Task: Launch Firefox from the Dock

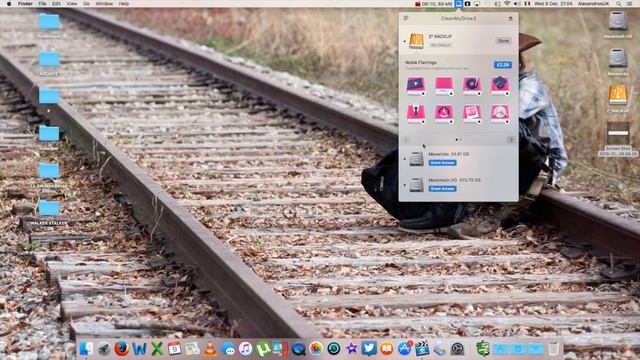Action: (122, 349)
